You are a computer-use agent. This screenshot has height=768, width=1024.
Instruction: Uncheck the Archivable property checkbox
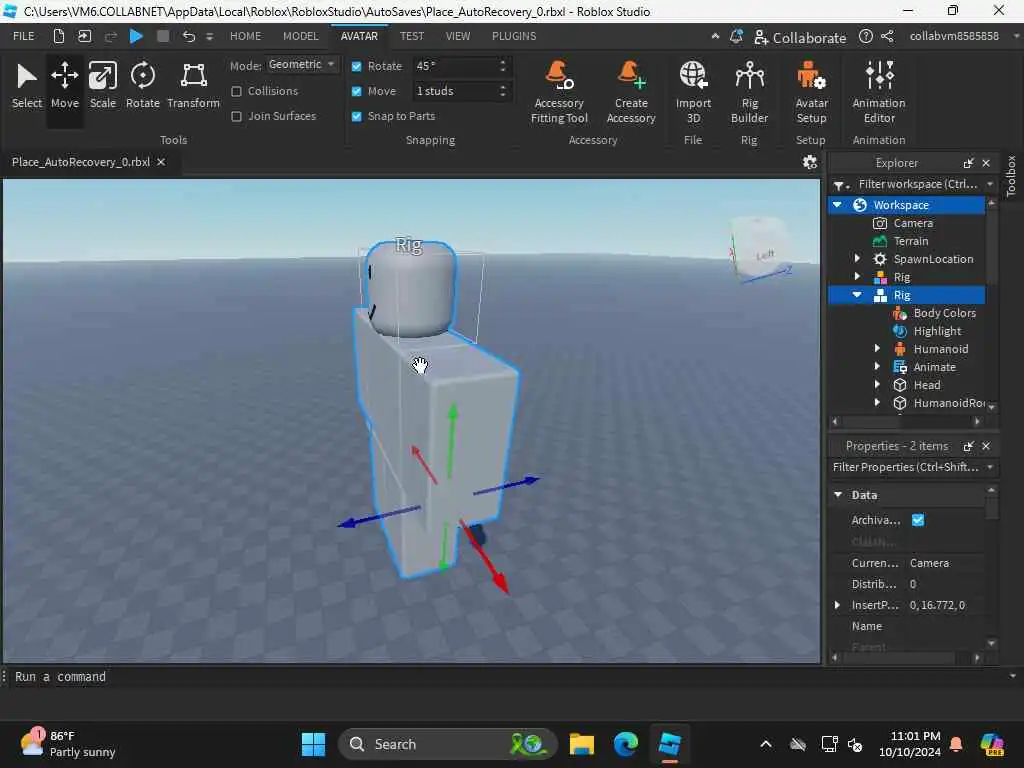click(x=918, y=520)
